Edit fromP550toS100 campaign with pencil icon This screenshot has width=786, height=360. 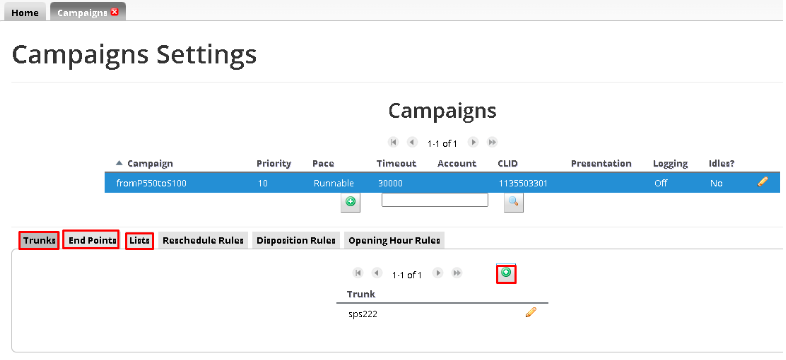click(762, 183)
